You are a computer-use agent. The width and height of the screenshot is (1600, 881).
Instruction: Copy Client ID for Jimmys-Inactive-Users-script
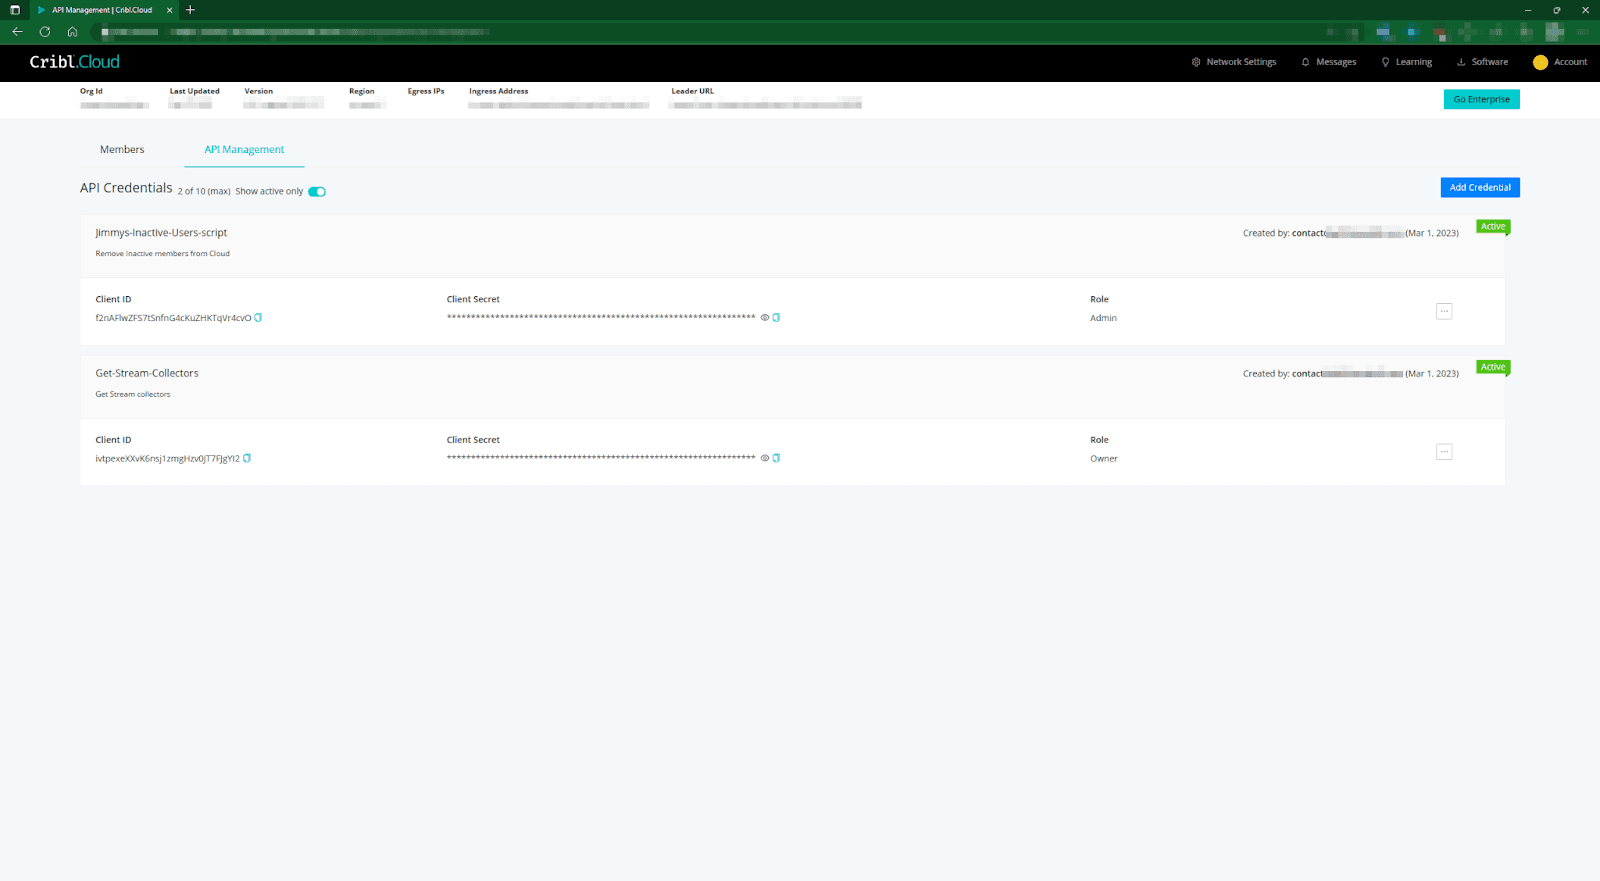pyautogui.click(x=258, y=318)
